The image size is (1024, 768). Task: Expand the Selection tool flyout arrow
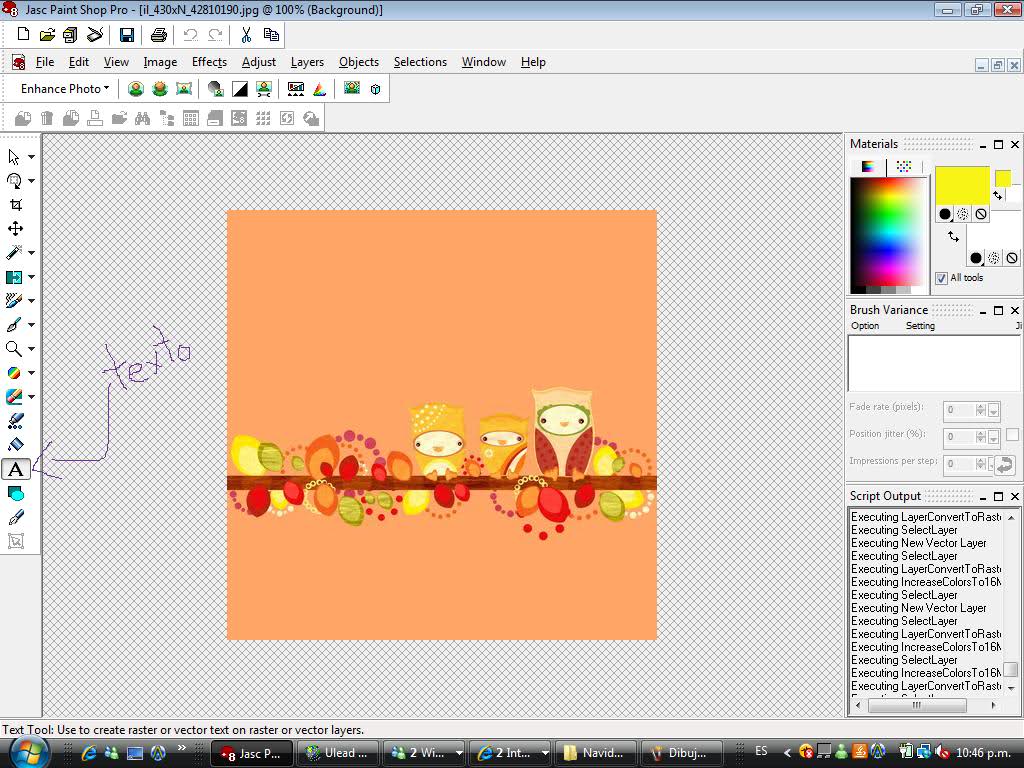tap(31, 181)
